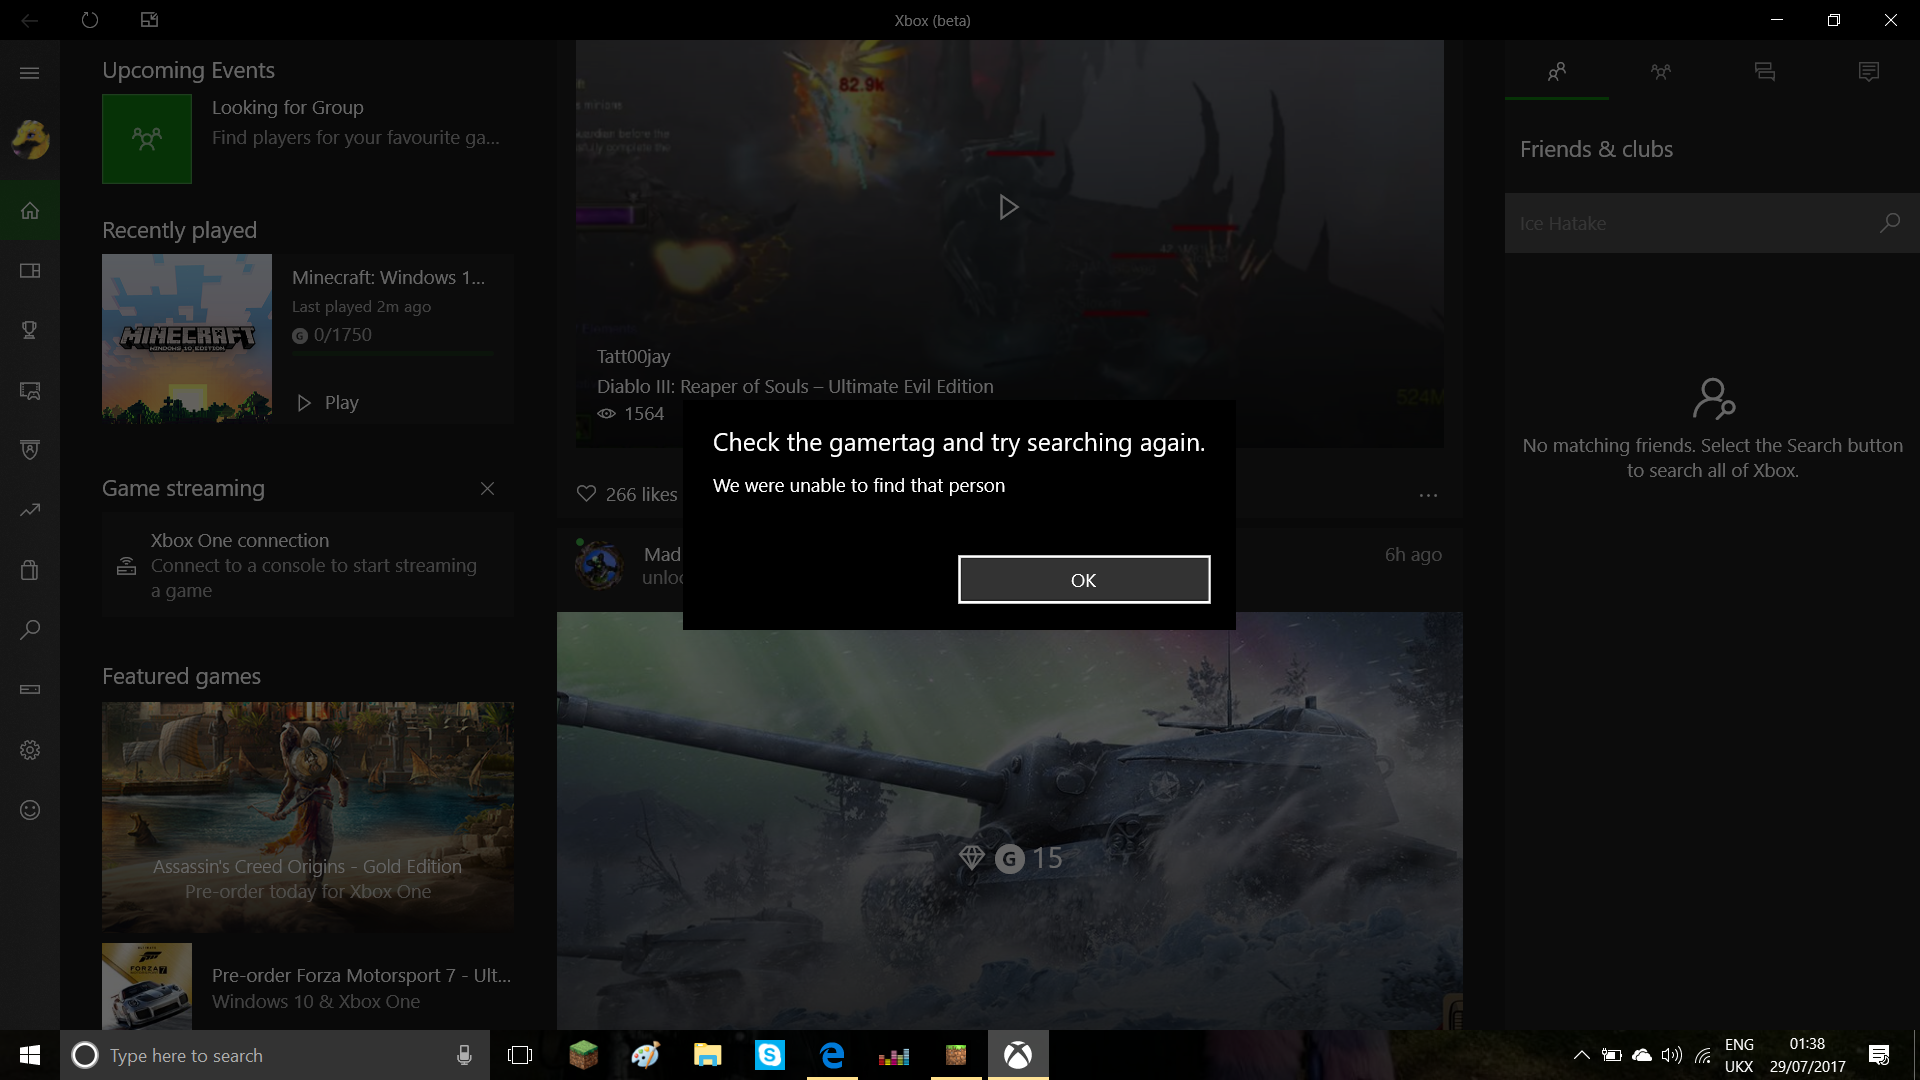Screen dimensions: 1920x1080
Task: Open Microsoft Edge from taskbar
Action: 832,1055
